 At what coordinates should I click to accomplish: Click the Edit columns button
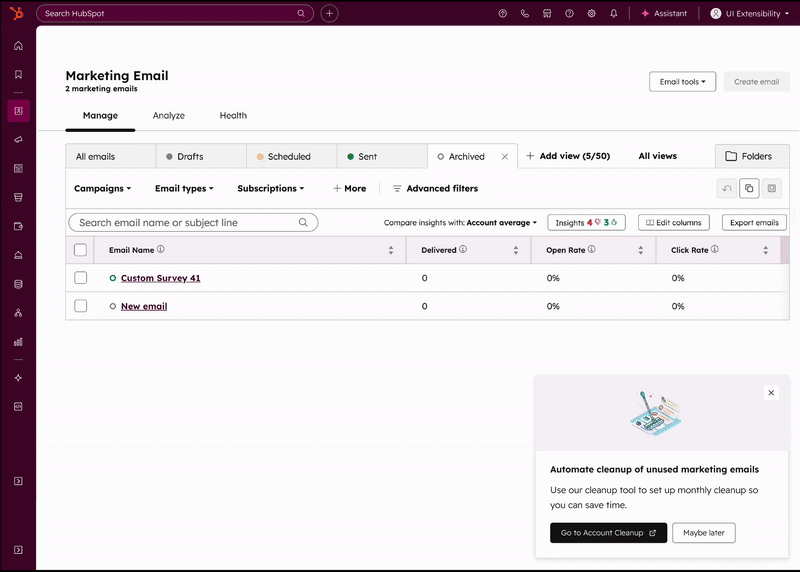click(673, 222)
